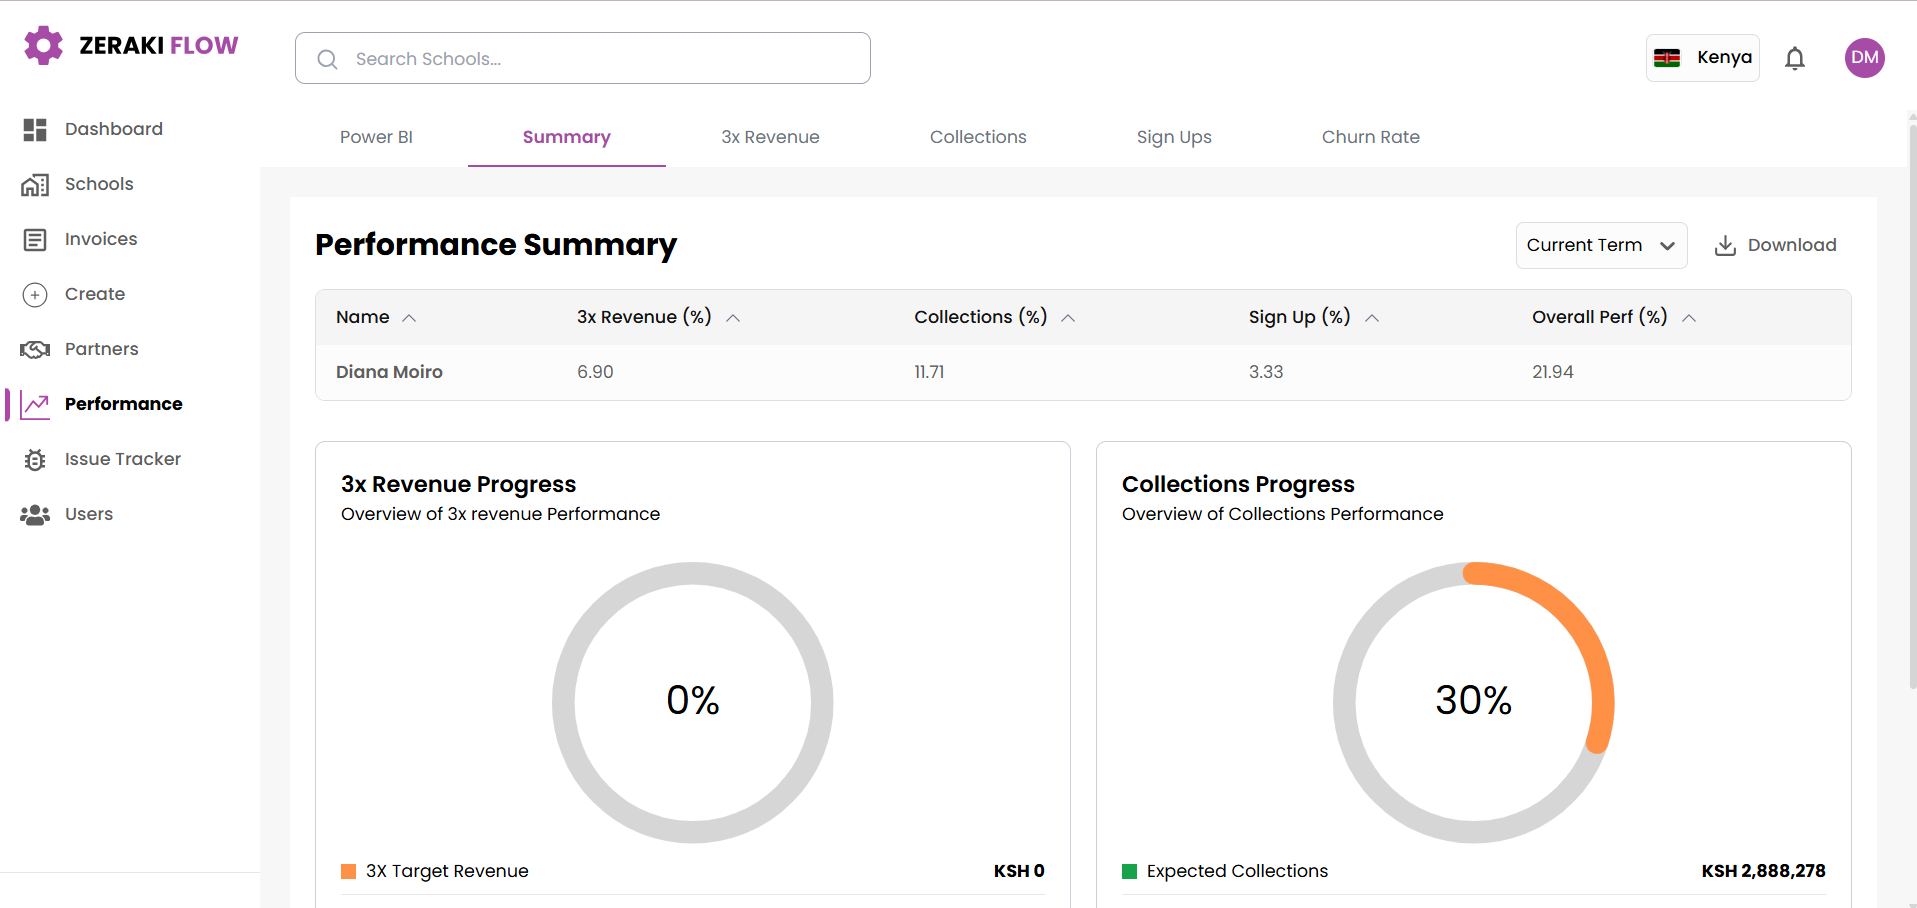
Task: Open the Partners page
Action: [x=101, y=349]
